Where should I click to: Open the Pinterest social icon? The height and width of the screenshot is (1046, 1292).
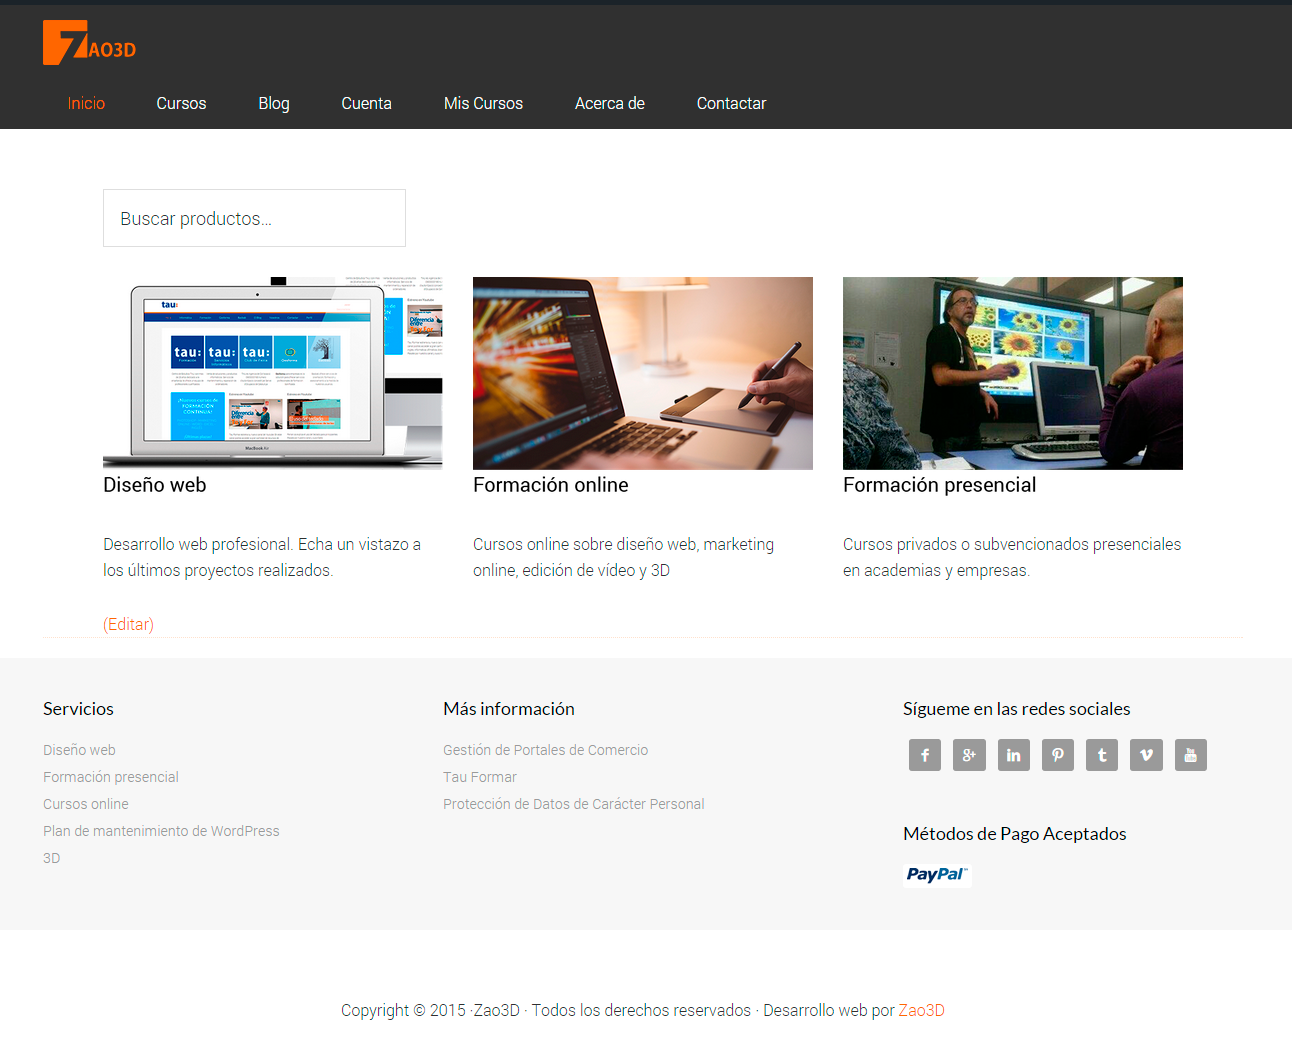coord(1057,755)
